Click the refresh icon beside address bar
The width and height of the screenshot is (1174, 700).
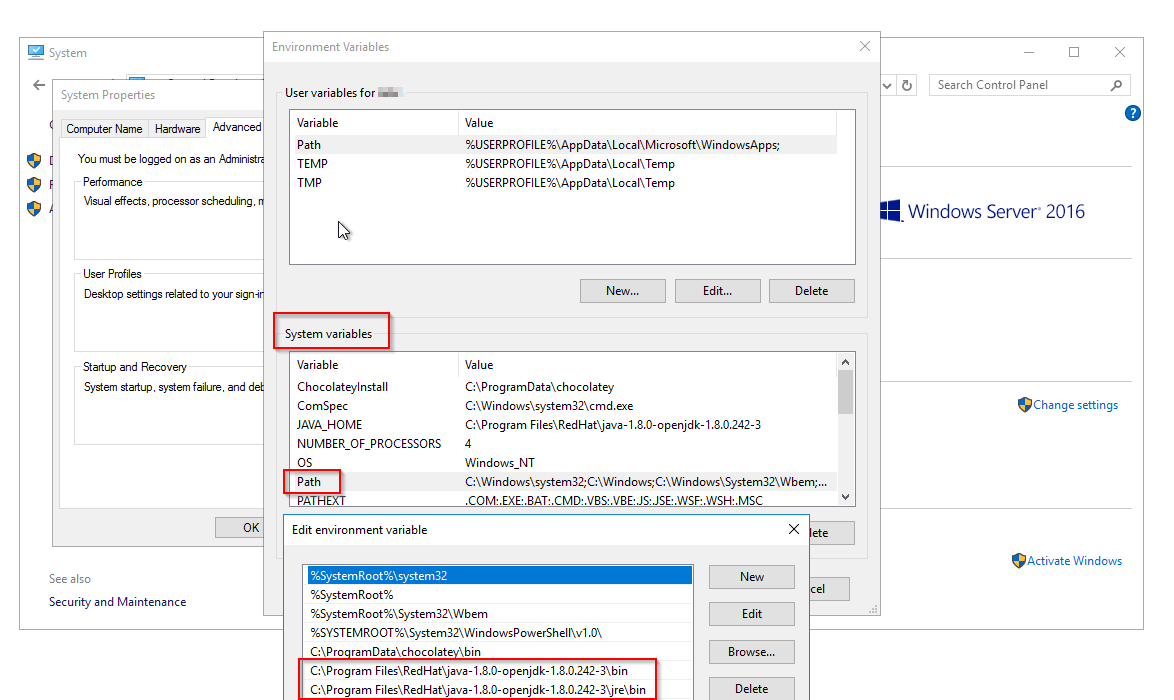907,86
